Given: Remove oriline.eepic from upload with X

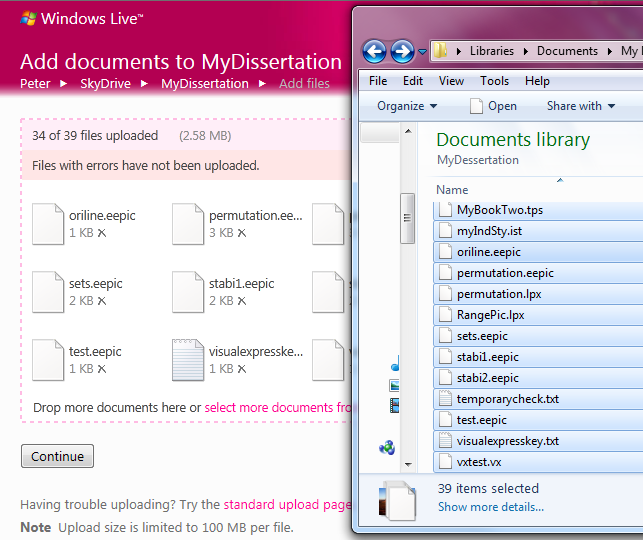Looking at the screenshot, I should pos(102,233).
